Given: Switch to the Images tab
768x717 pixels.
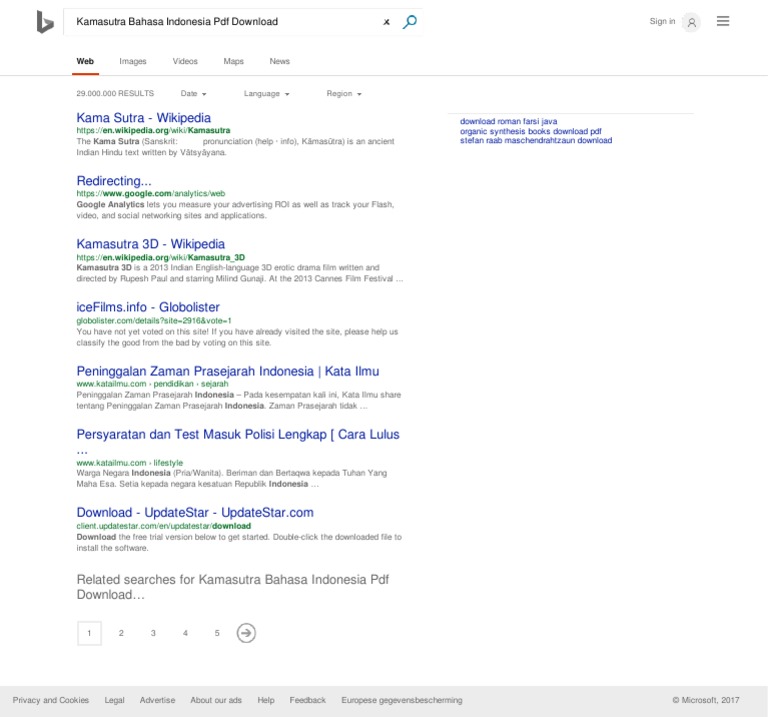Looking at the screenshot, I should click(133, 61).
